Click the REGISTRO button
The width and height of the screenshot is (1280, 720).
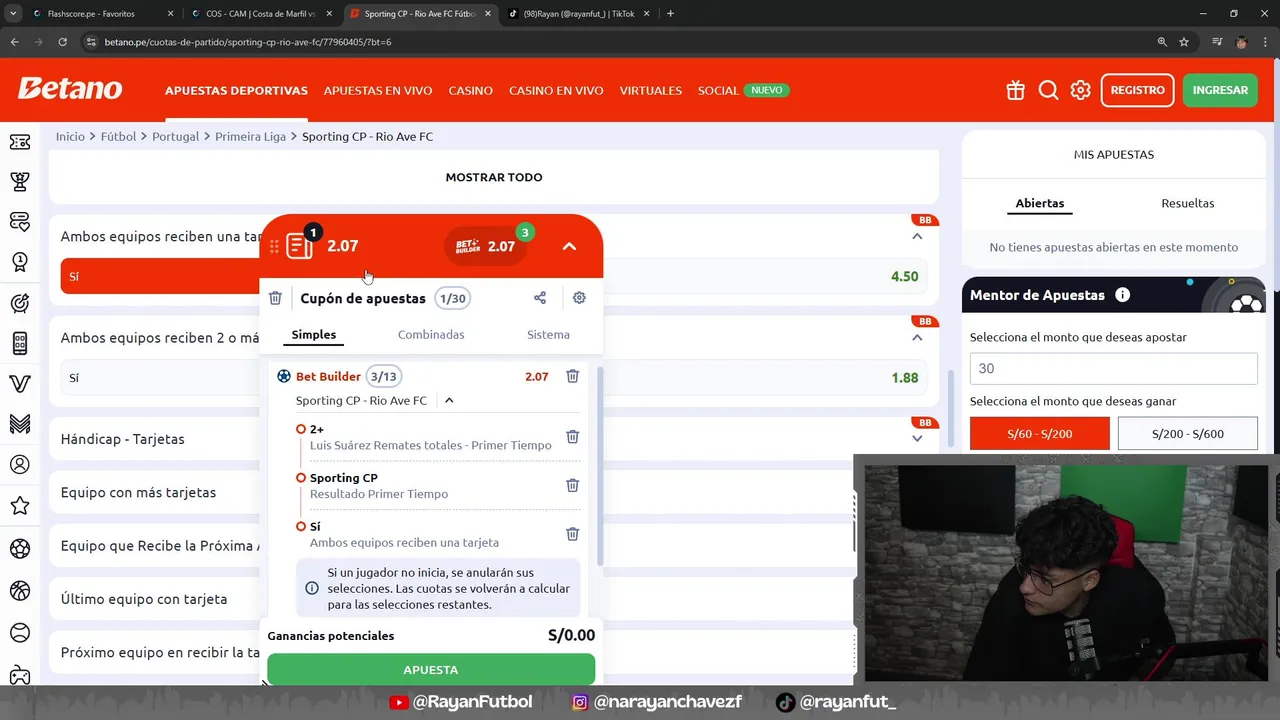[1137, 90]
